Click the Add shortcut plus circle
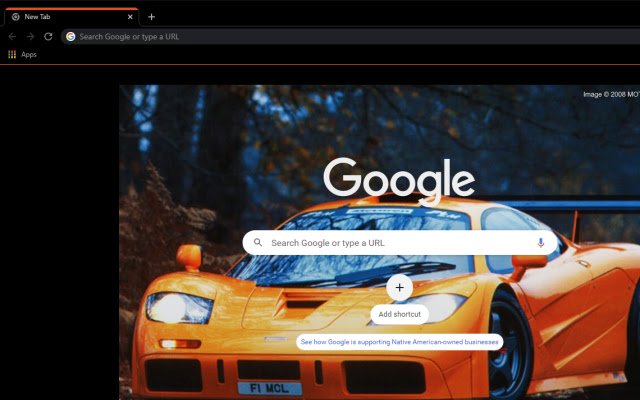The width and height of the screenshot is (640, 400). pyautogui.click(x=400, y=288)
